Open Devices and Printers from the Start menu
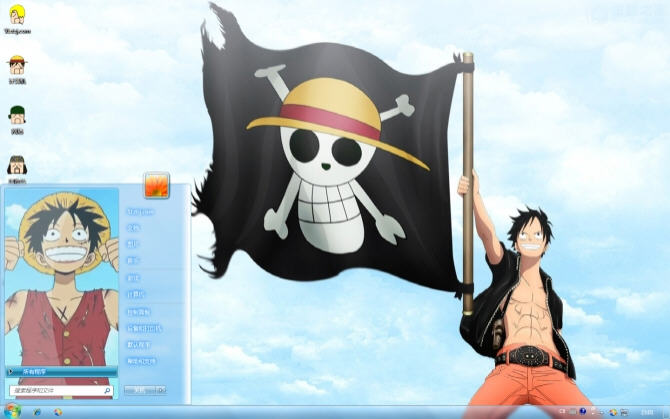 pyautogui.click(x=144, y=328)
